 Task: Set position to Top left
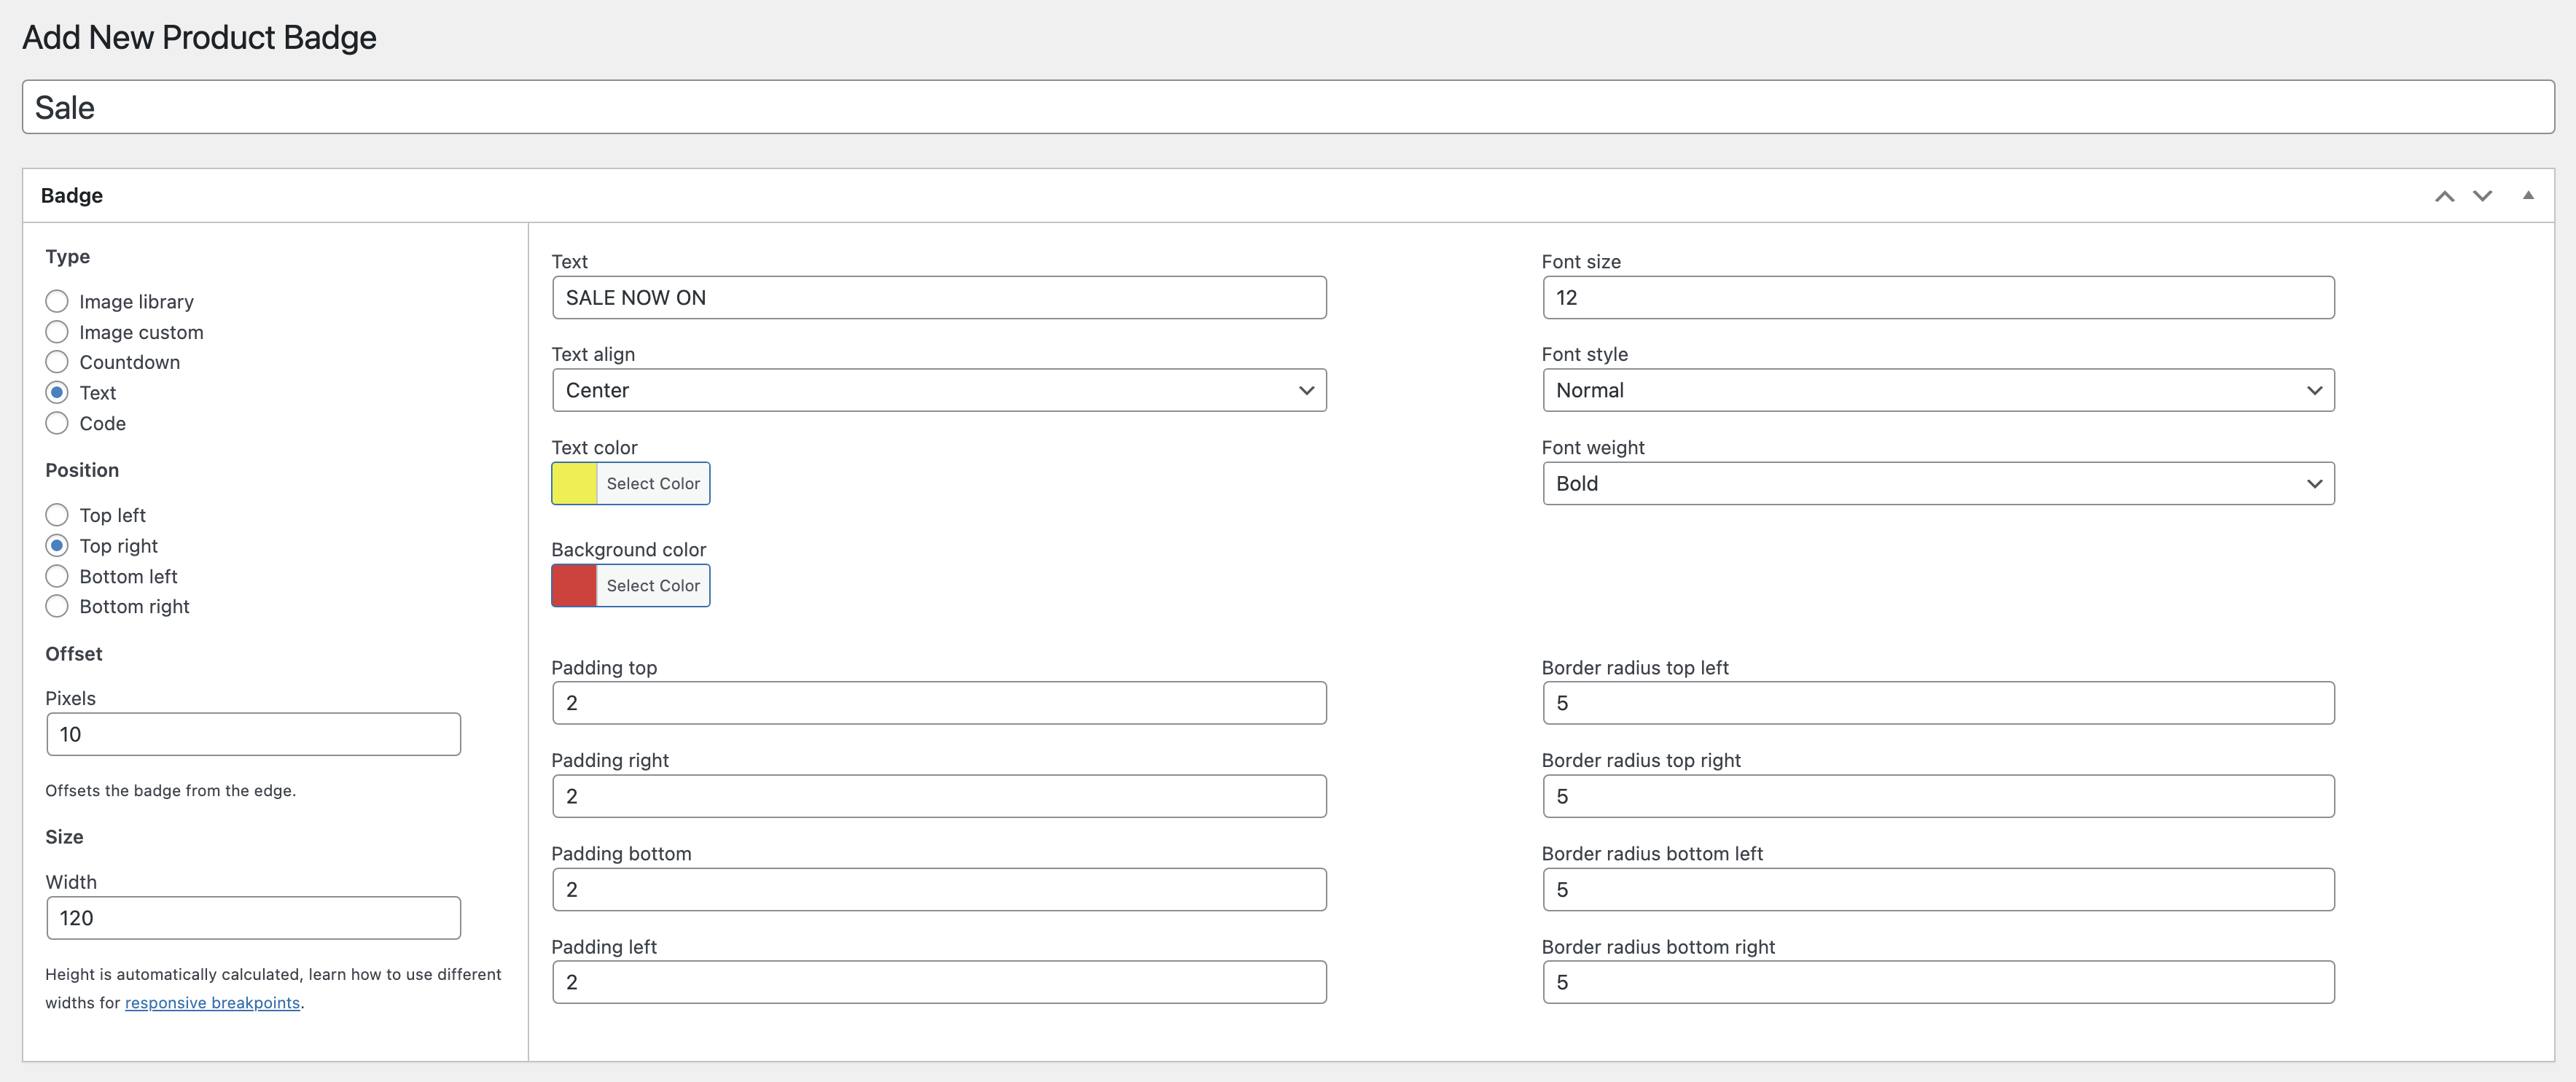pos(57,515)
